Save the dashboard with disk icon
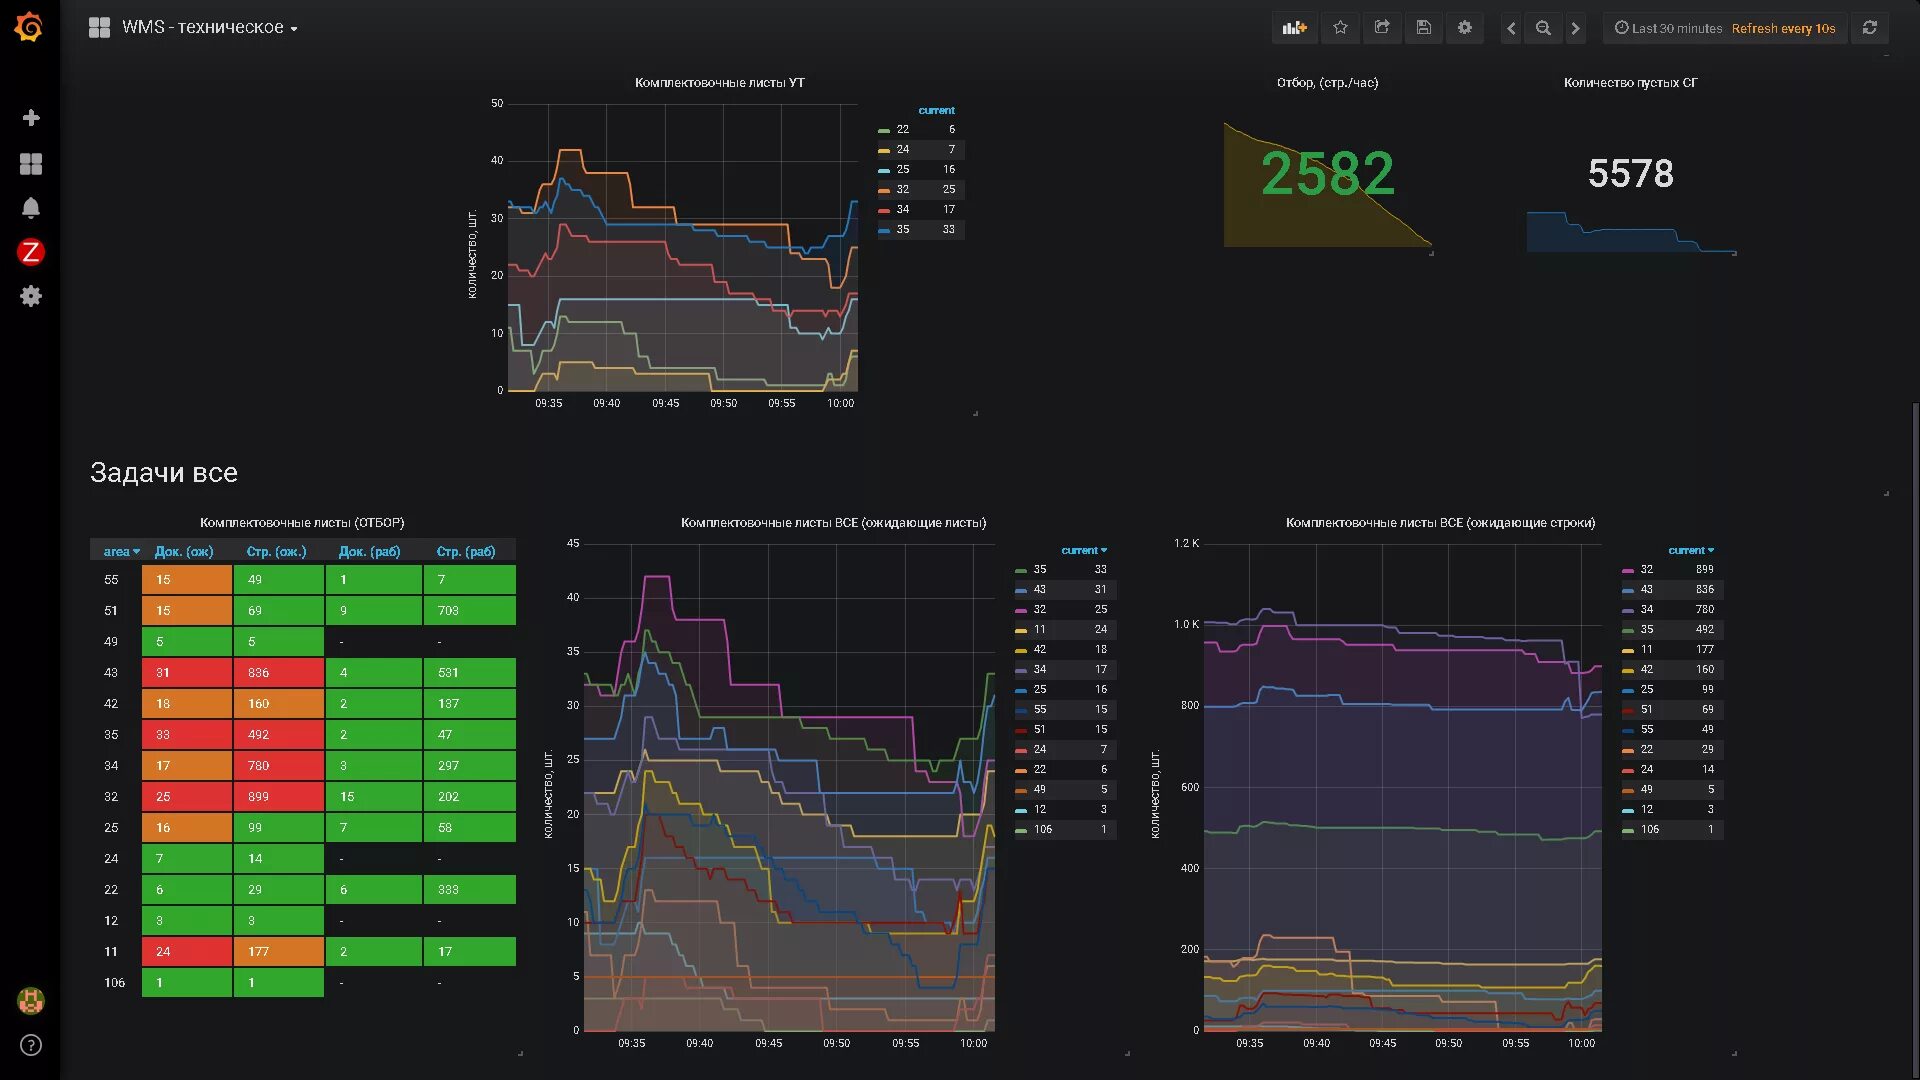Viewport: 1920px width, 1080px height. [1423, 28]
